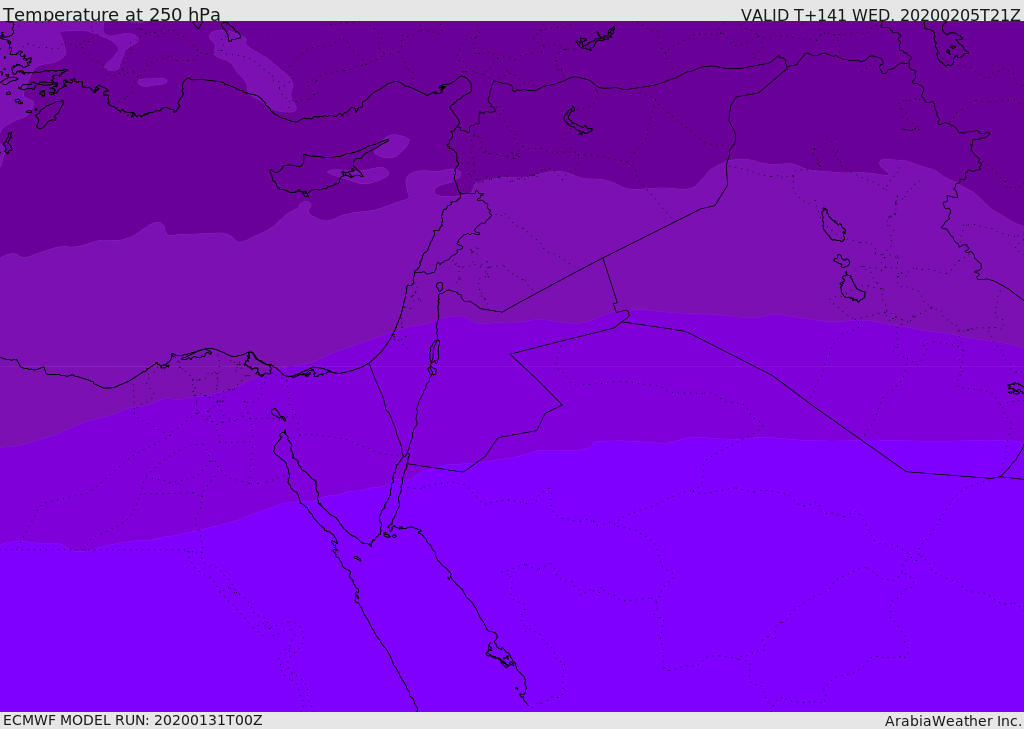1024x729 pixels.
Task: Click the 'Temperature at 250 hPa' title
Action: tap(112, 14)
